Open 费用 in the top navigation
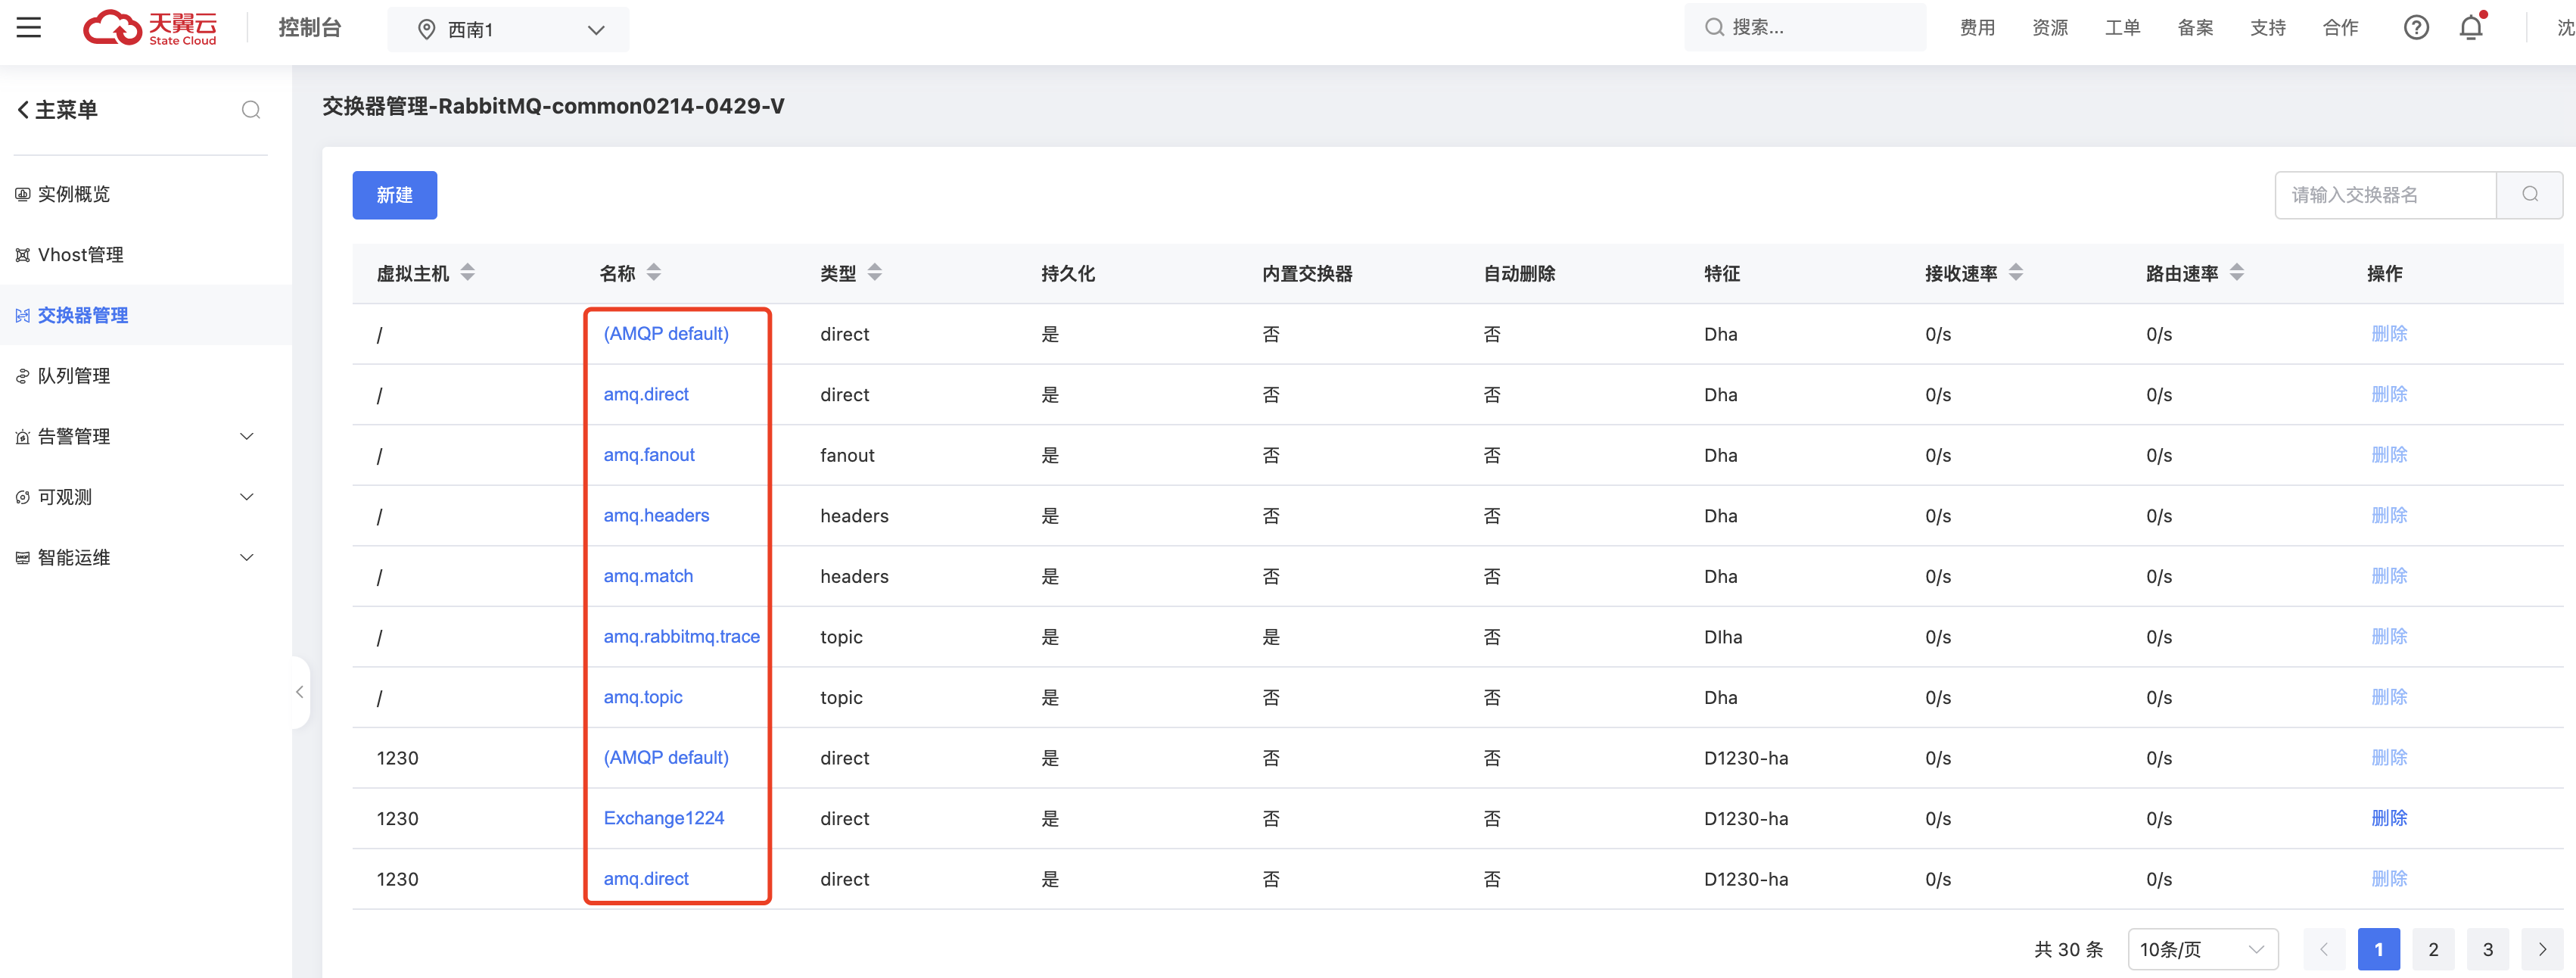The height and width of the screenshot is (978, 2576). tap(1977, 27)
